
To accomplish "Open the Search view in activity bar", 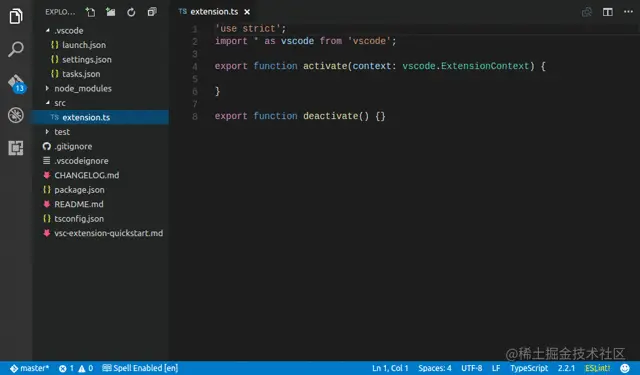I will tap(16, 49).
